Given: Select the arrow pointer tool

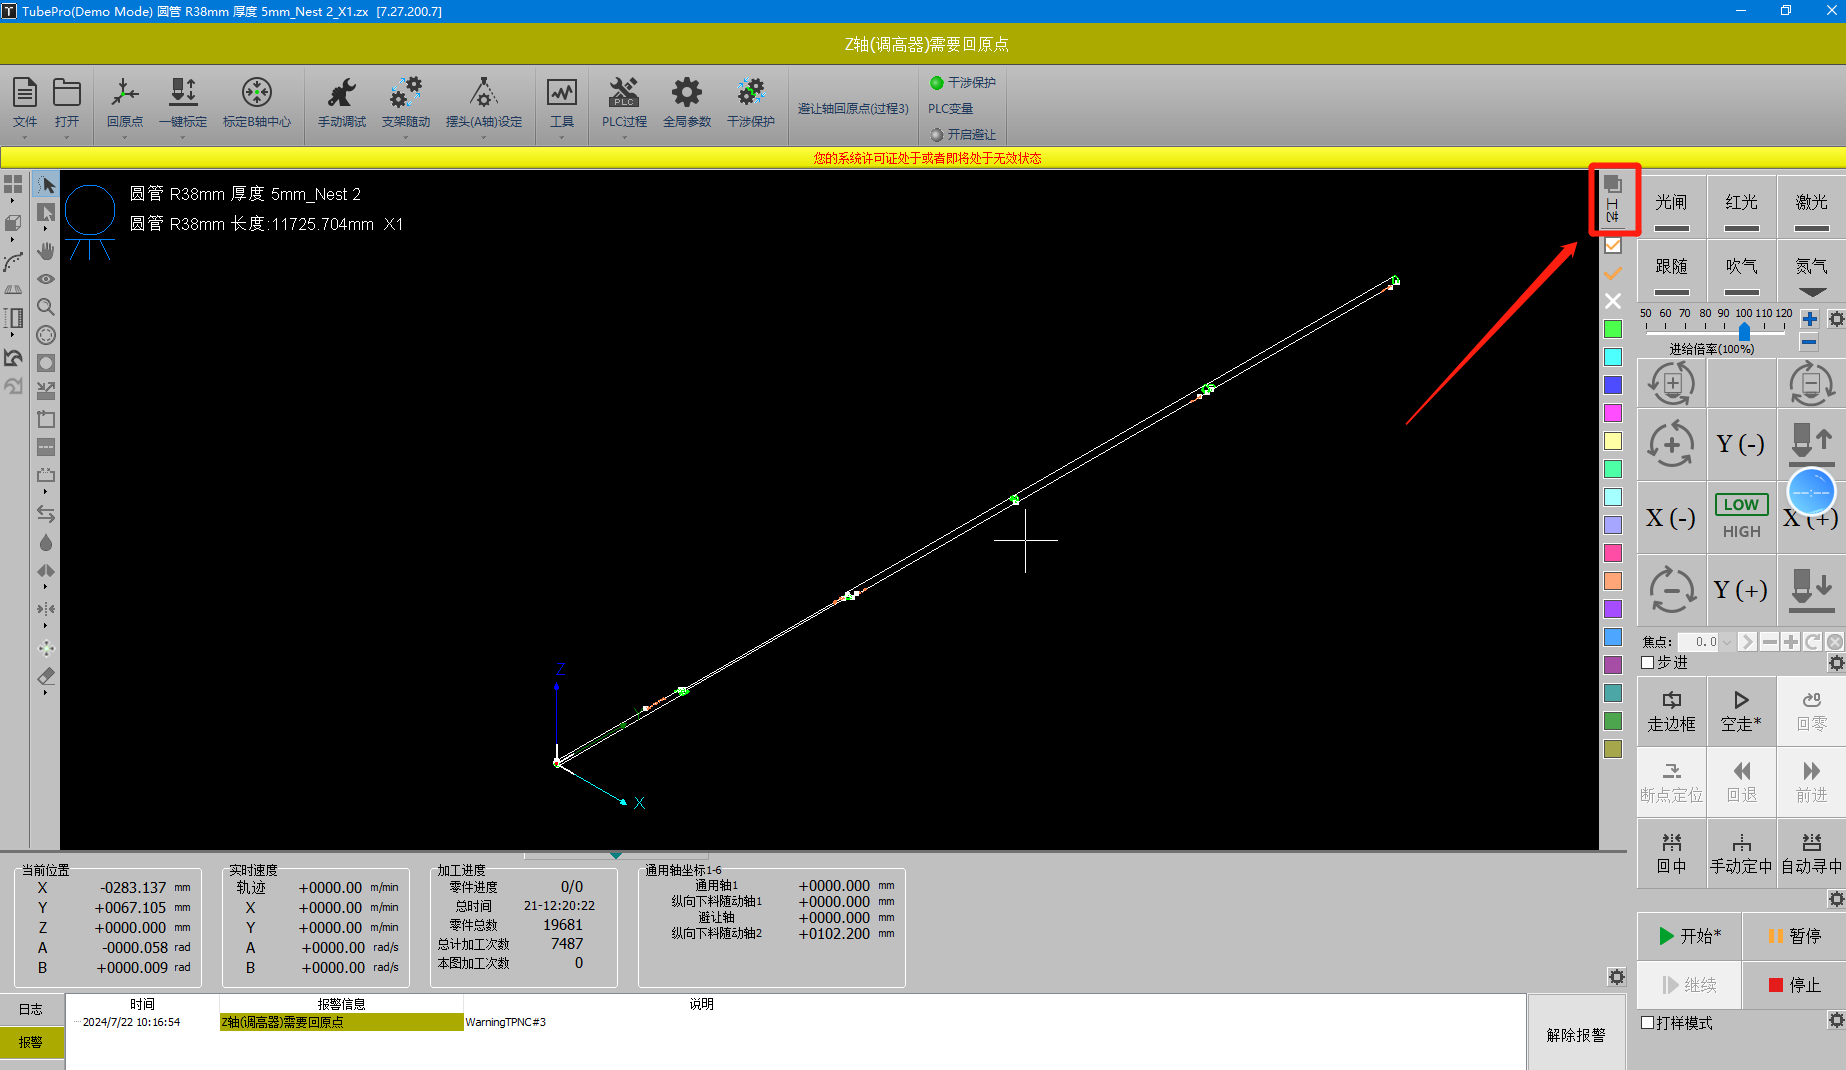Looking at the screenshot, I should (x=46, y=185).
